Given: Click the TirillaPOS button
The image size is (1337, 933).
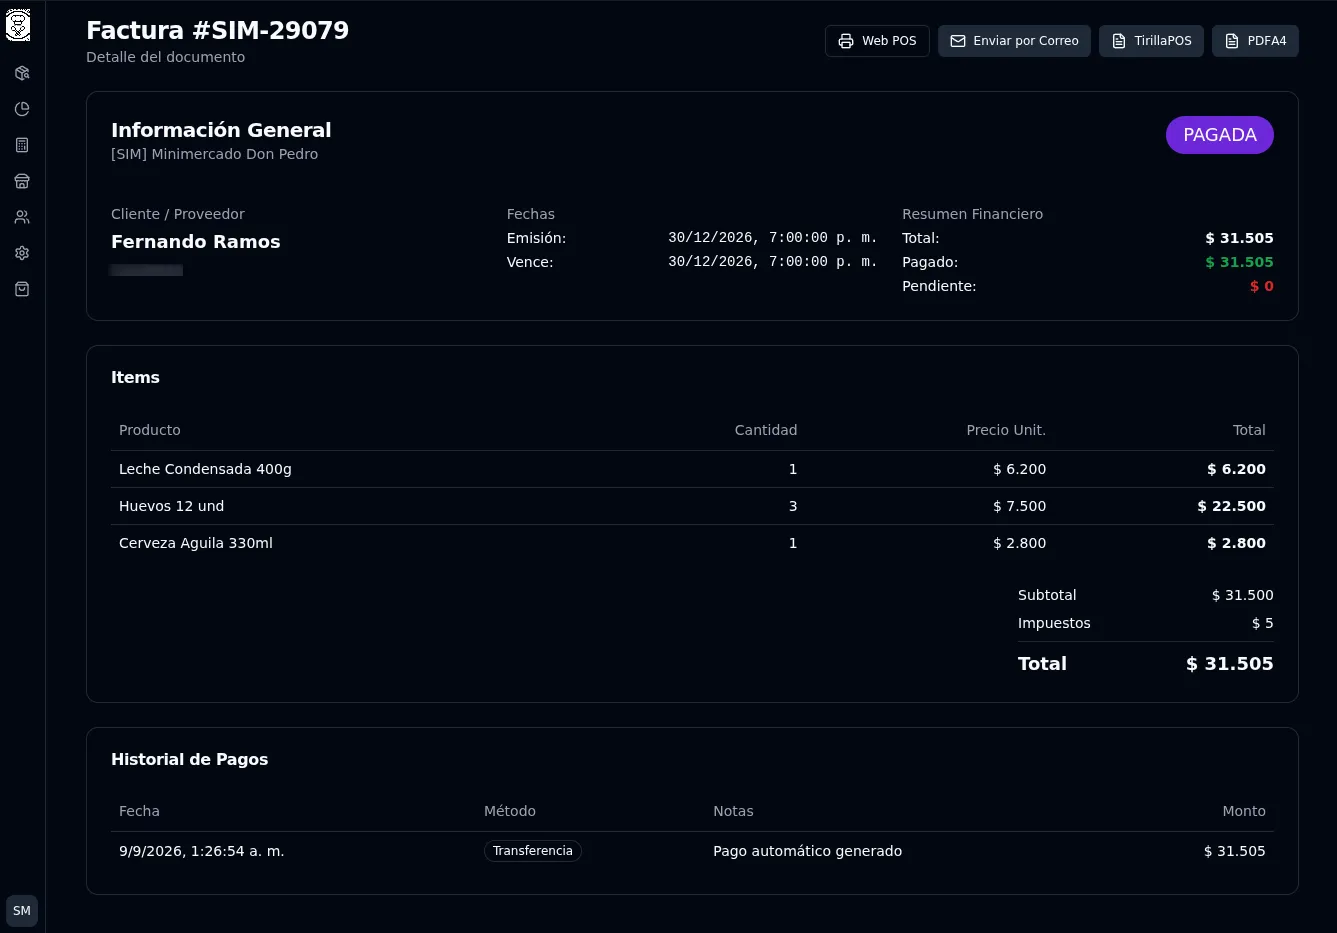Looking at the screenshot, I should [1151, 41].
